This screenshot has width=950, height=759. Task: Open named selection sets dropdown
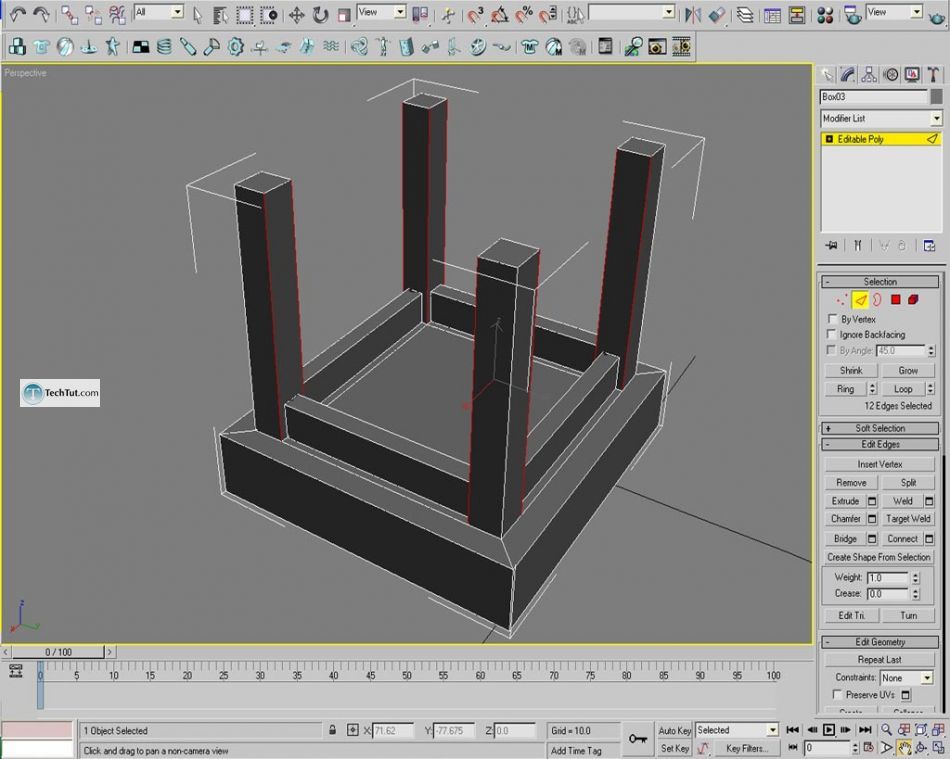click(x=631, y=12)
